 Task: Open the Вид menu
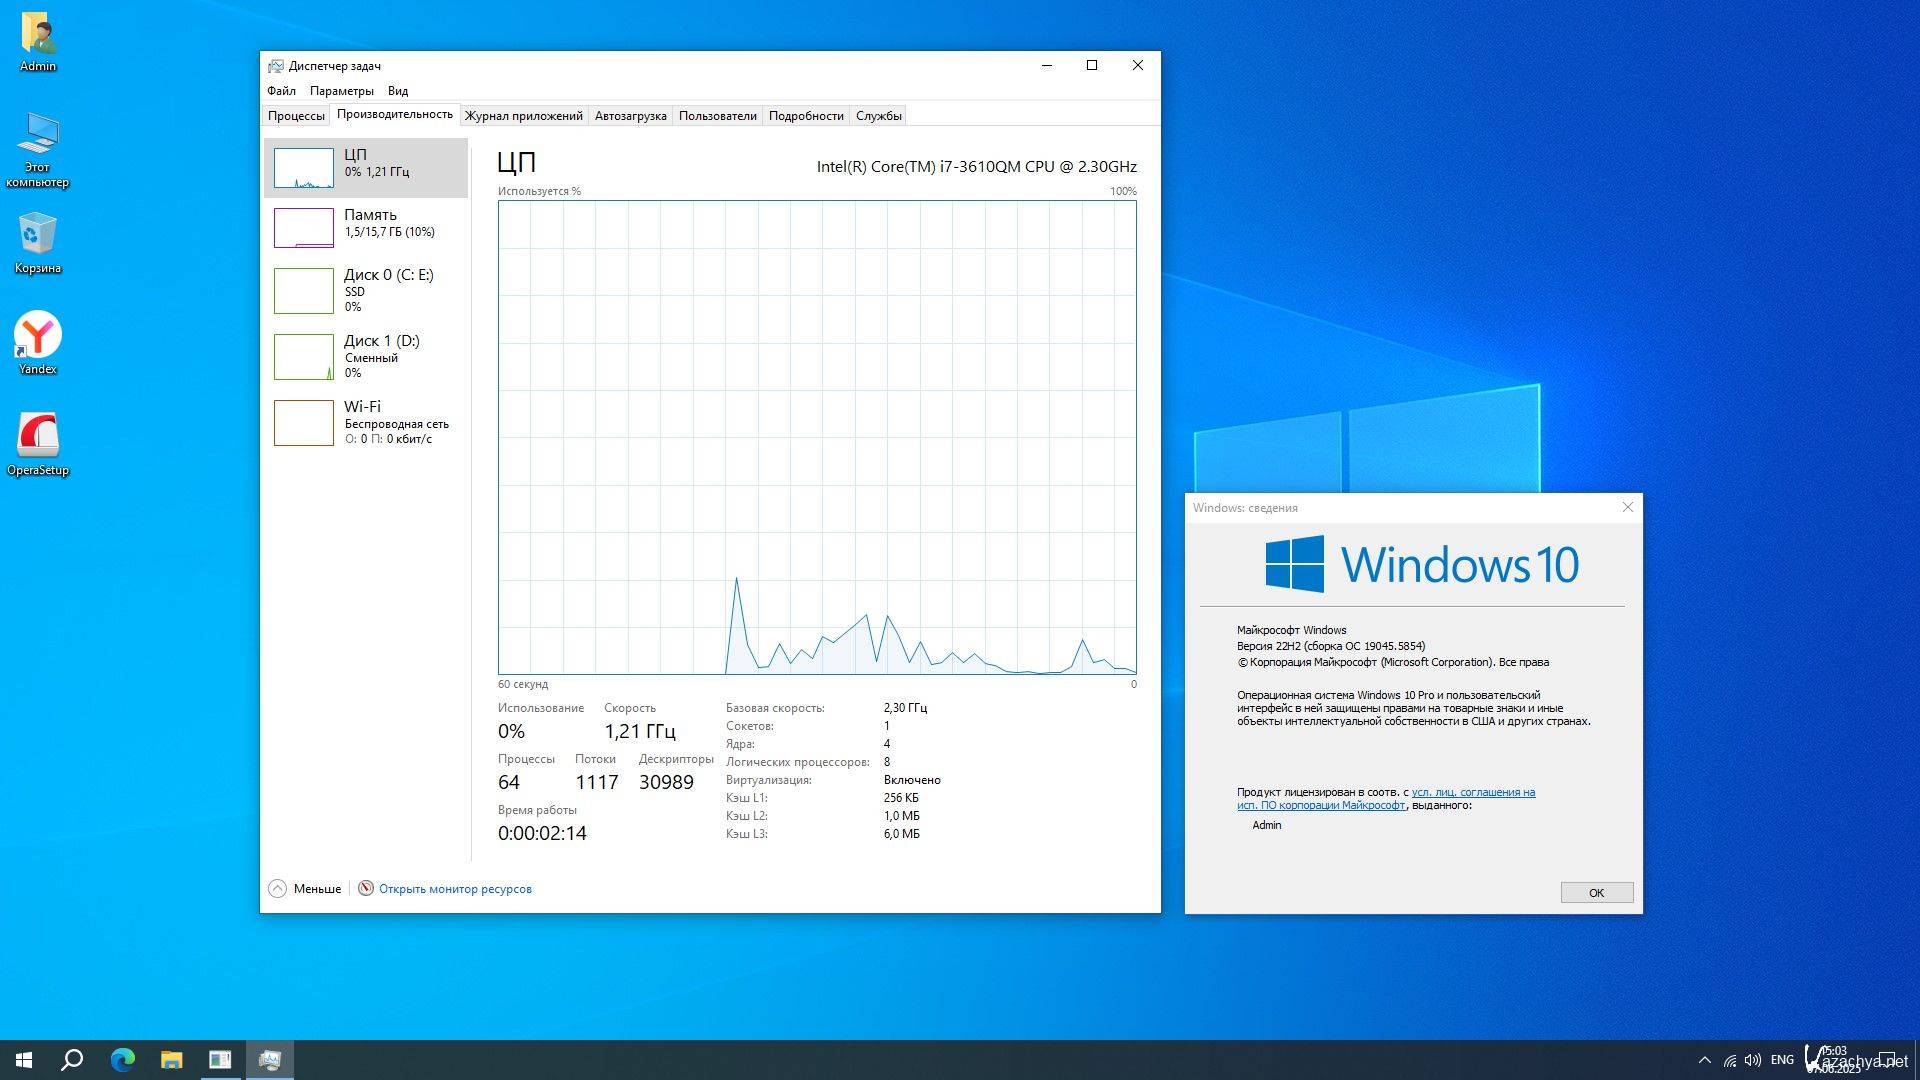398,91
